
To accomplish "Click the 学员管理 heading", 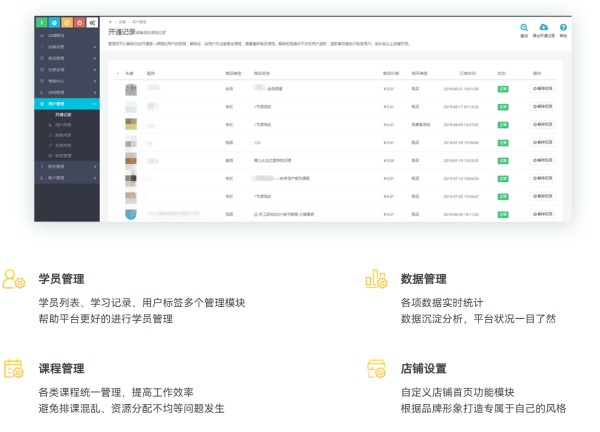I will [x=61, y=279].
